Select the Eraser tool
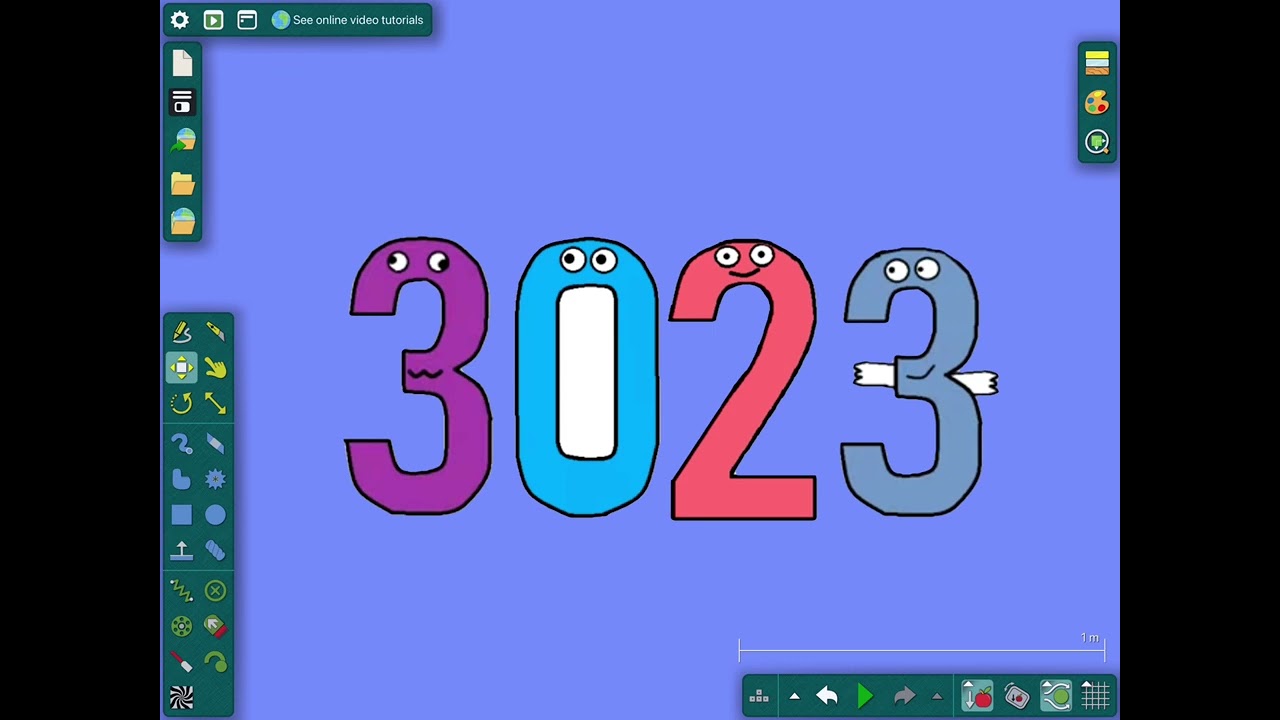This screenshot has width=1280, height=720. pos(215,443)
